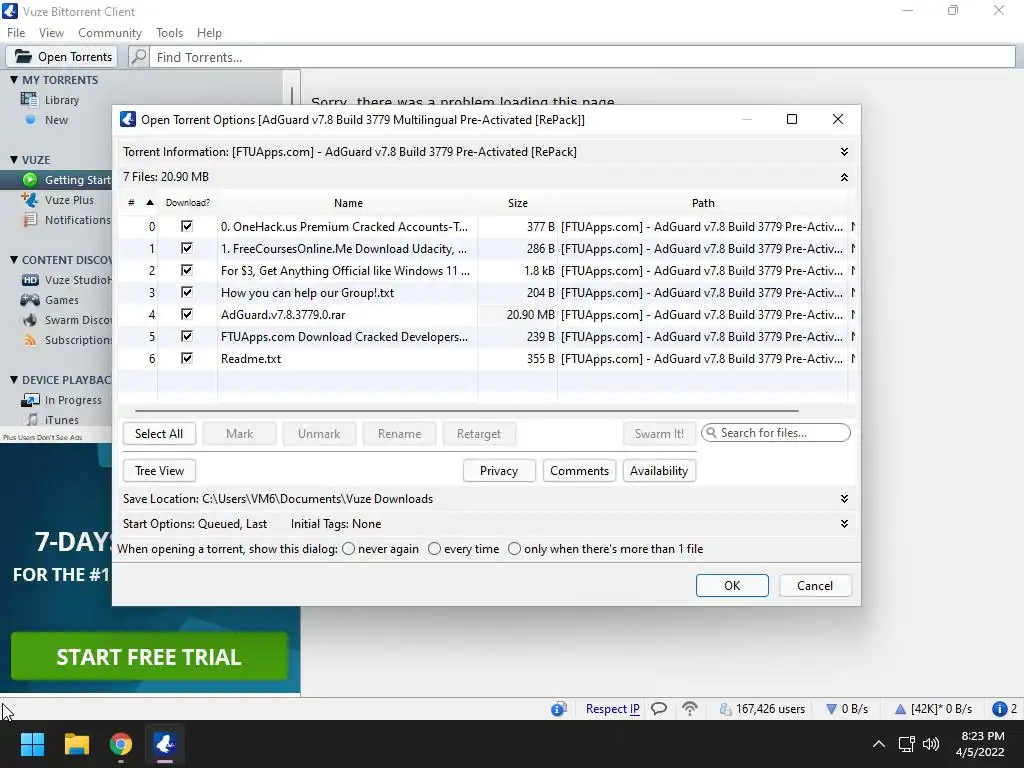Viewport: 1024px width, 768px height.
Task: Click the upload speed [42K]* 0 B/s indicator
Action: click(935, 709)
